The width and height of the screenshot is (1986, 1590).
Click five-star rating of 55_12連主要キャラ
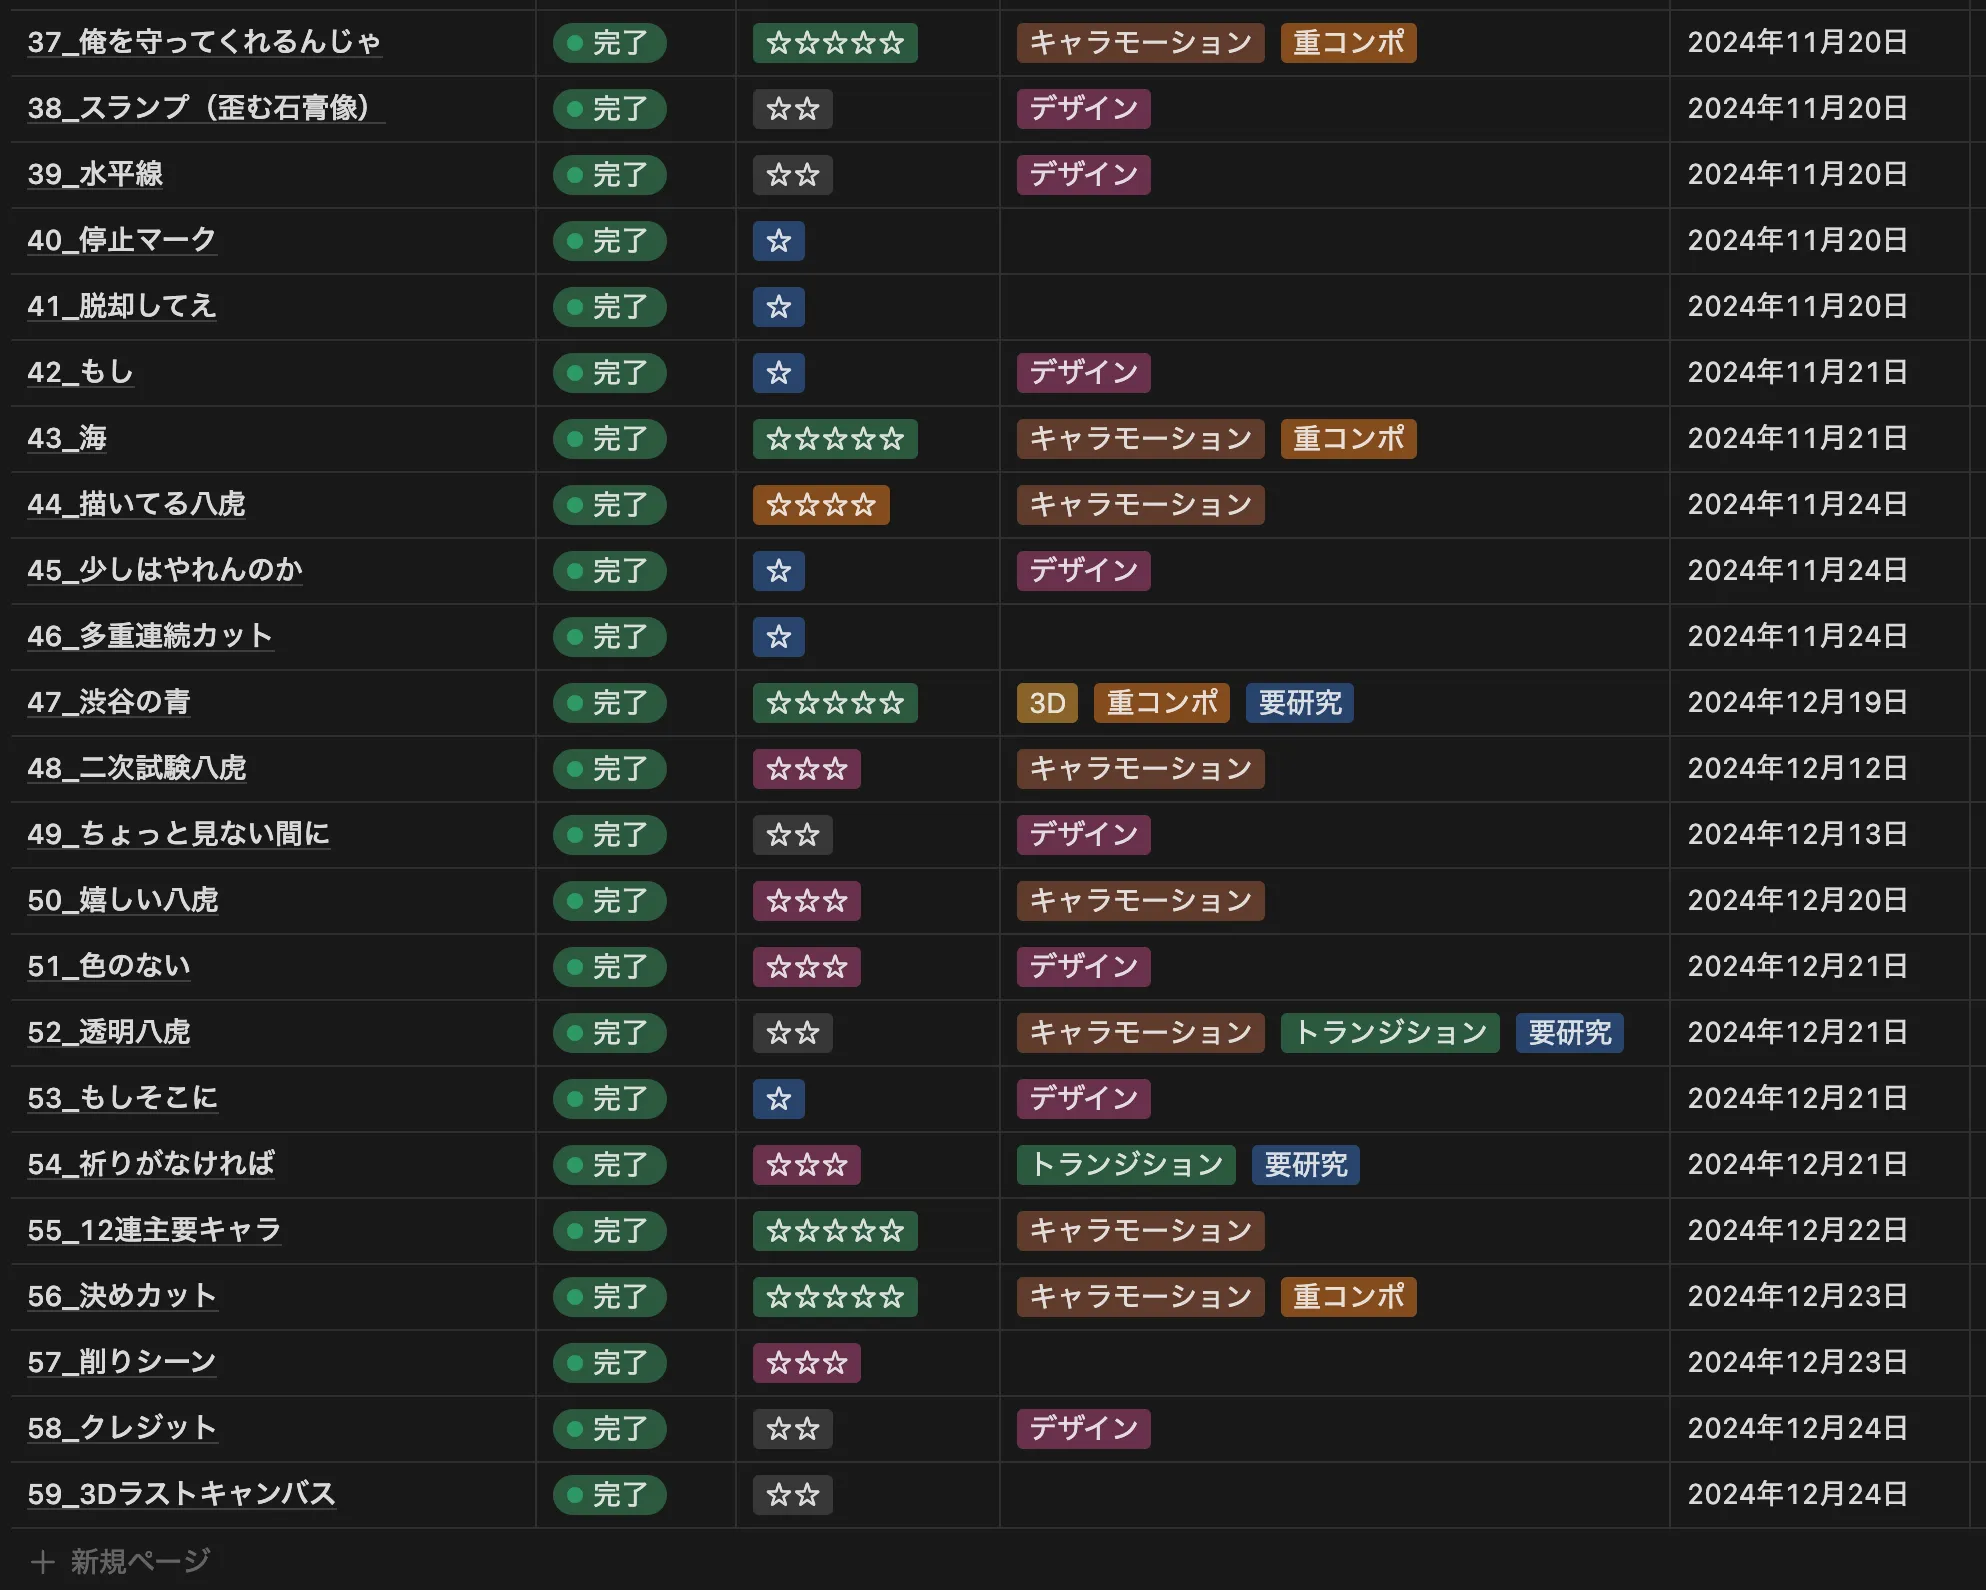[834, 1231]
